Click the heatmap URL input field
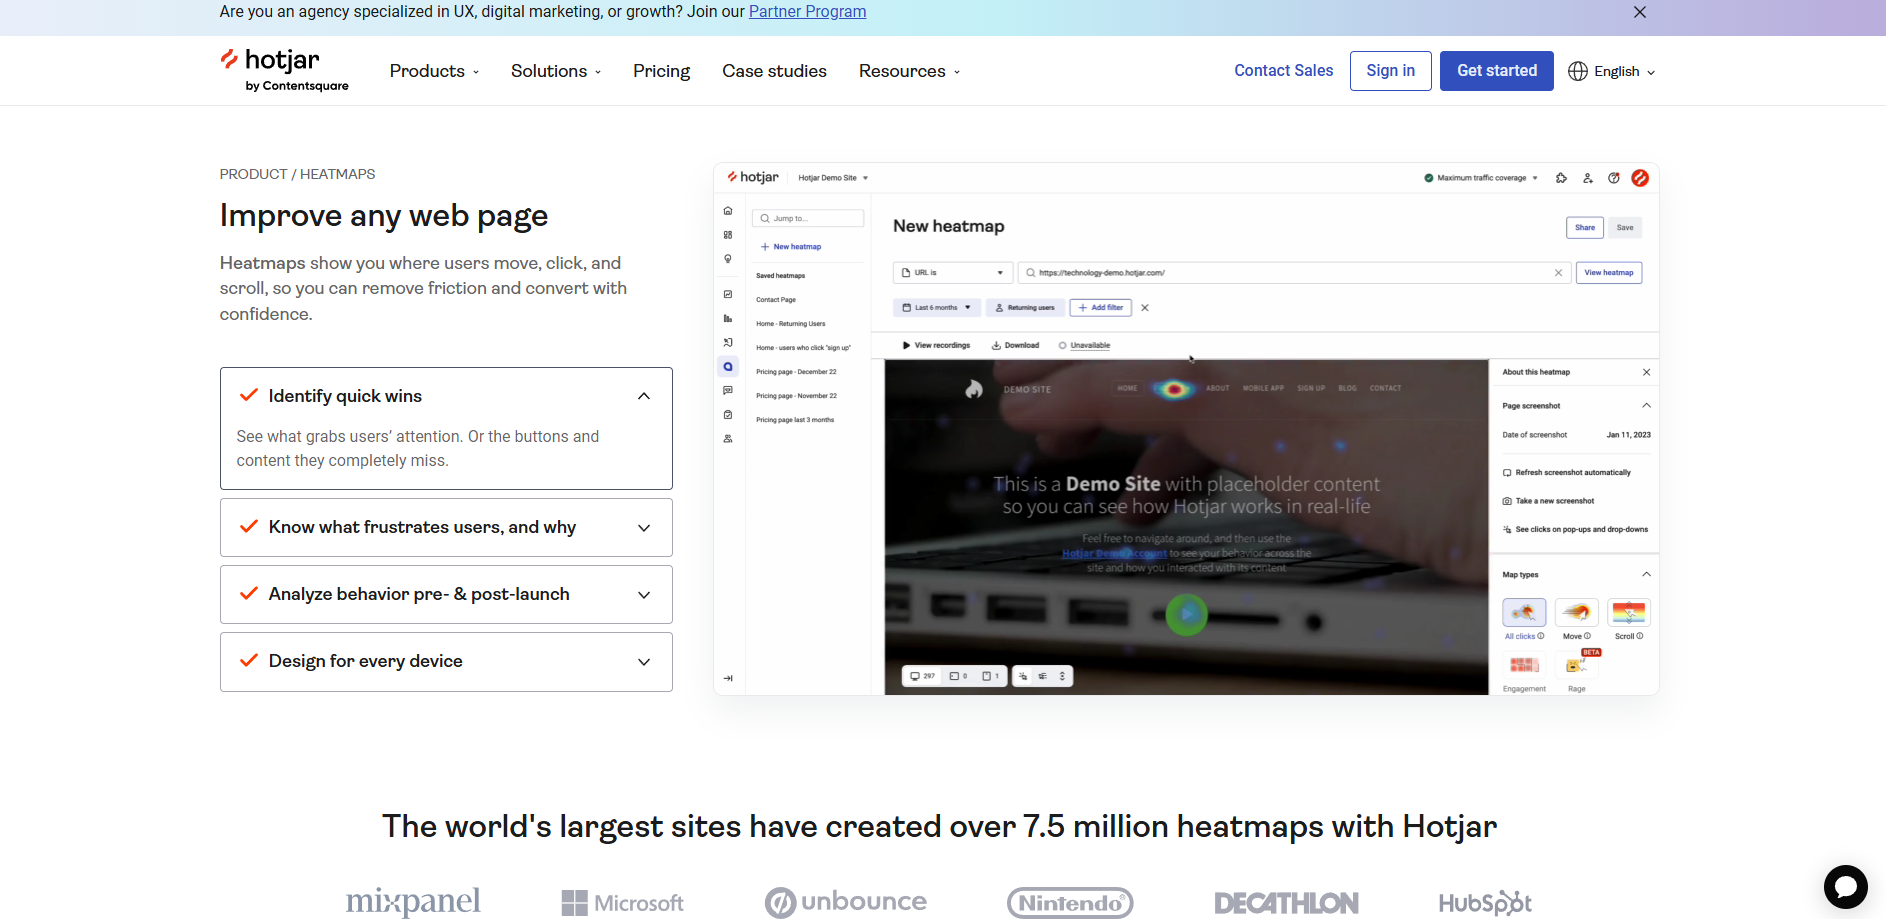Image resolution: width=1886 pixels, height=919 pixels. [1292, 273]
